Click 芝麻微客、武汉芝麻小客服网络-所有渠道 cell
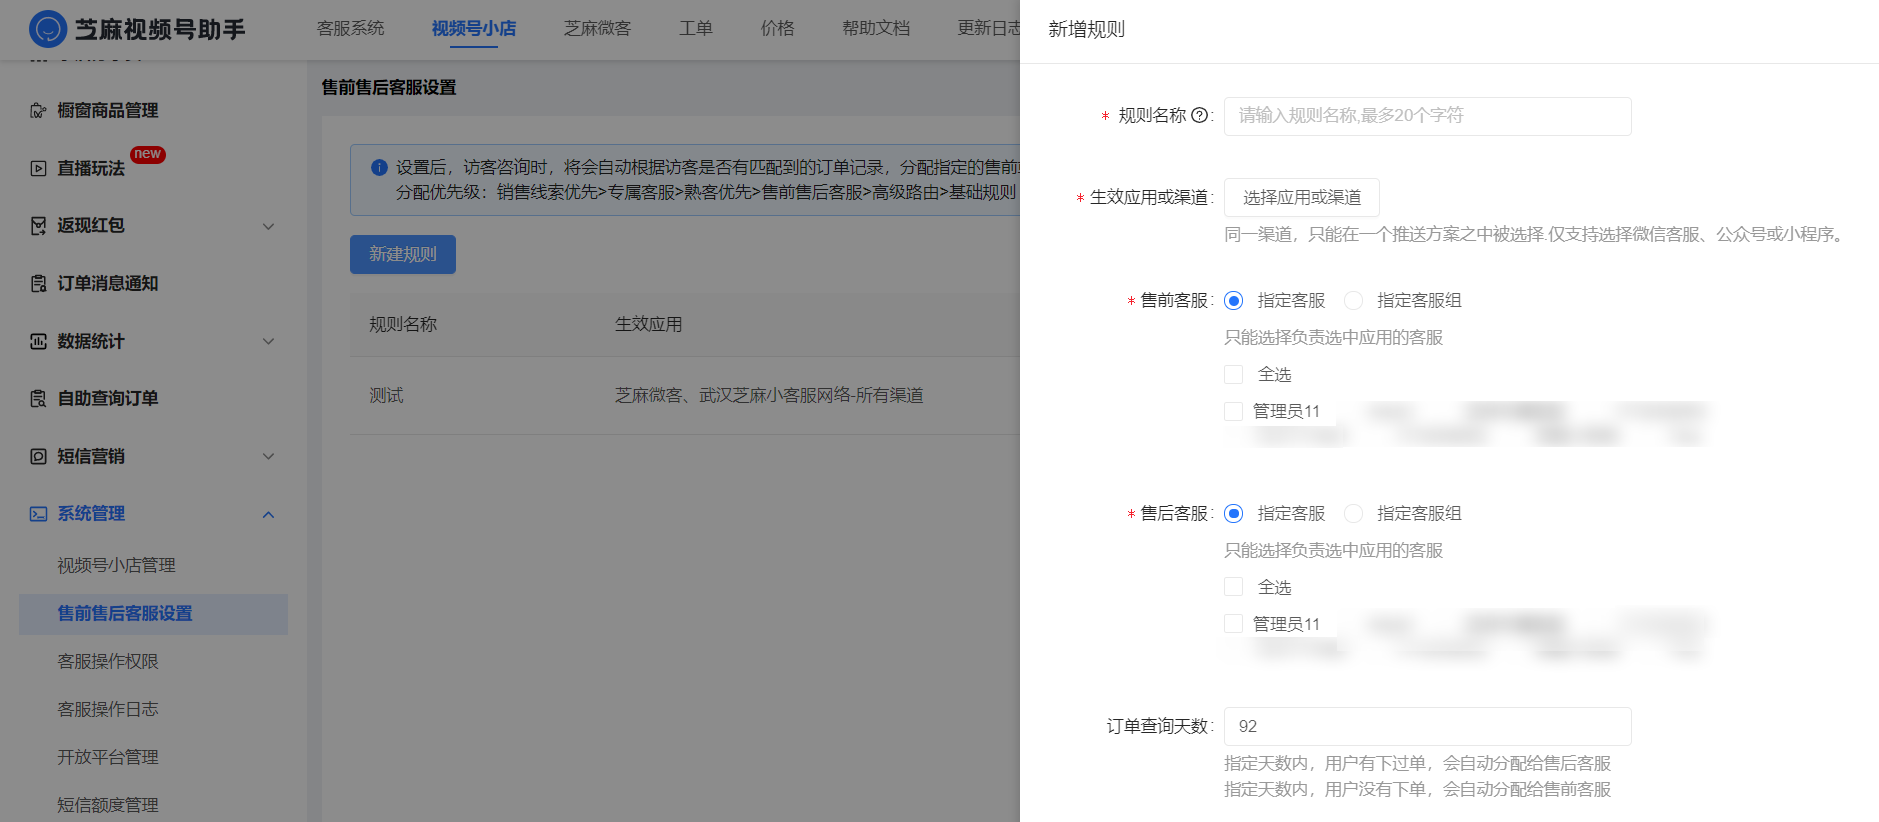This screenshot has width=1879, height=822. 769,396
